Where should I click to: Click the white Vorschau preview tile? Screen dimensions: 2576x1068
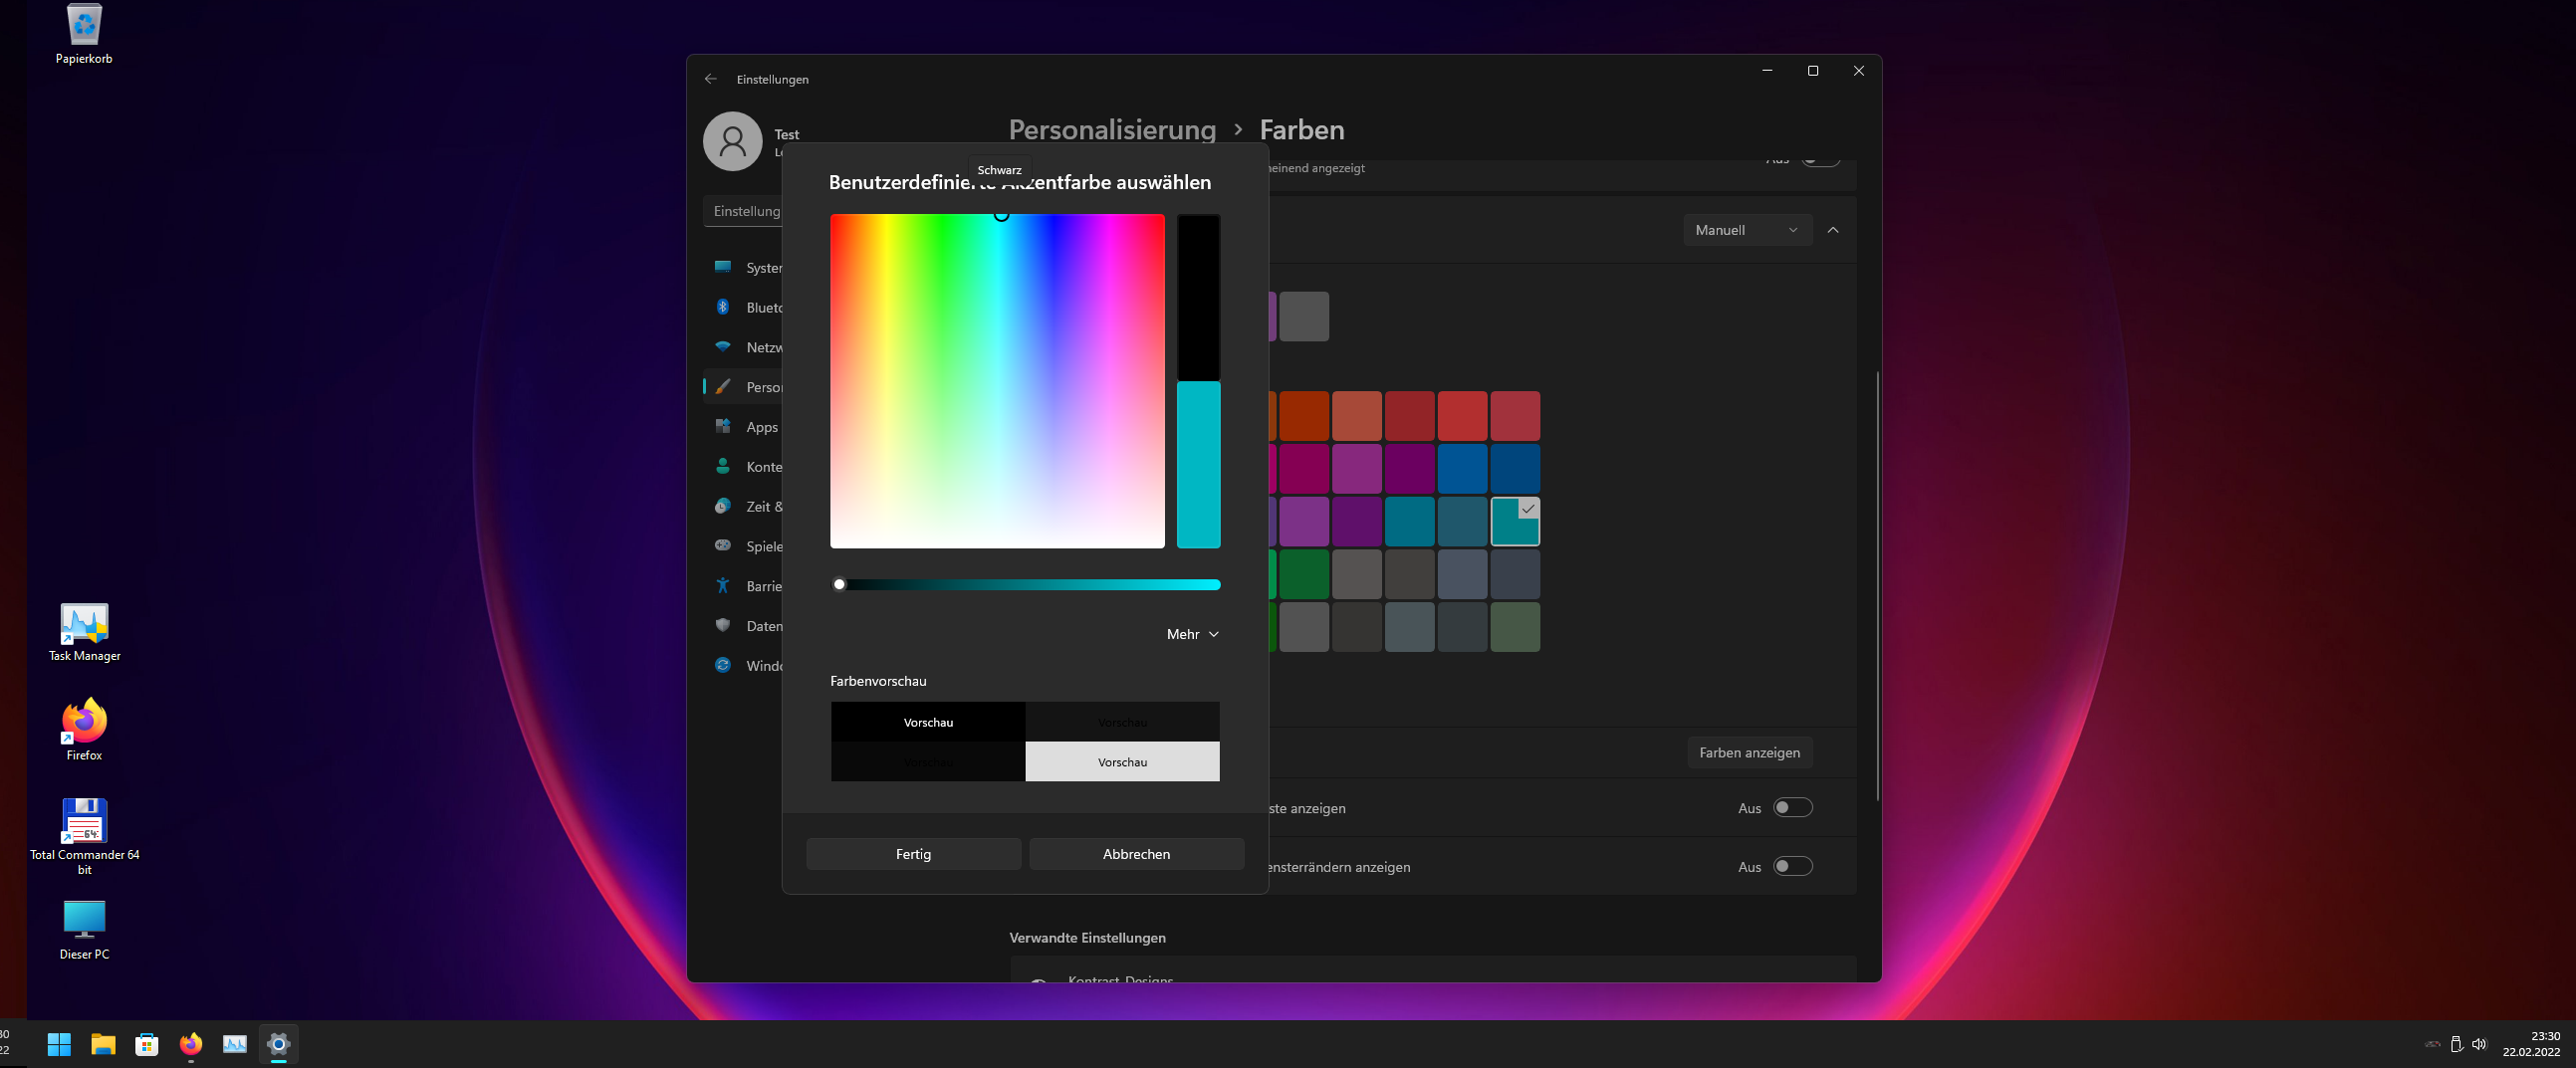coord(1122,762)
